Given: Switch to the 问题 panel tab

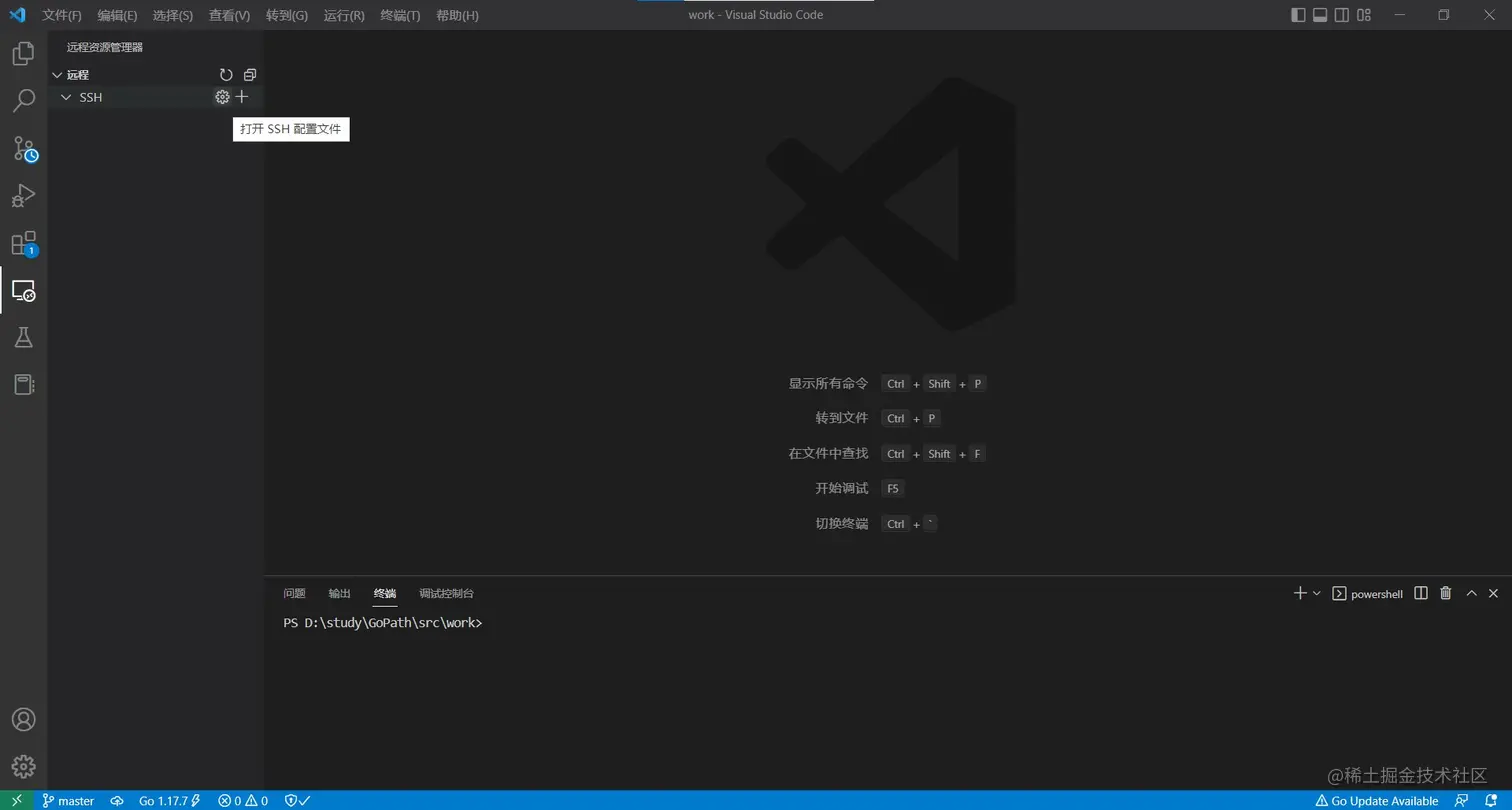Looking at the screenshot, I should tap(294, 593).
